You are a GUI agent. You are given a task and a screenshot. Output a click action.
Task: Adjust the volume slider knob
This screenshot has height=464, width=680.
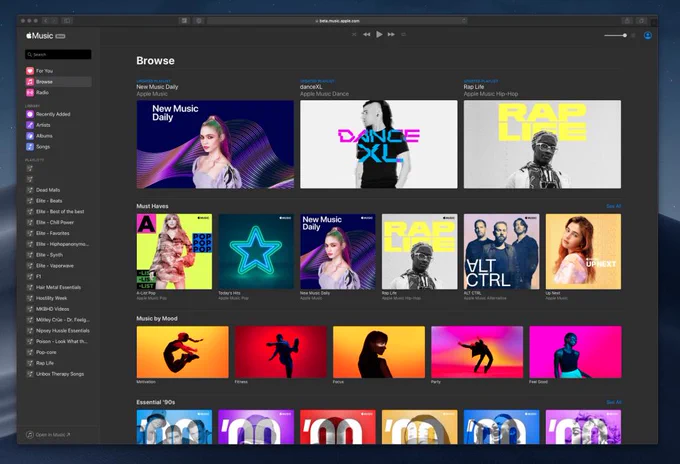click(x=624, y=35)
